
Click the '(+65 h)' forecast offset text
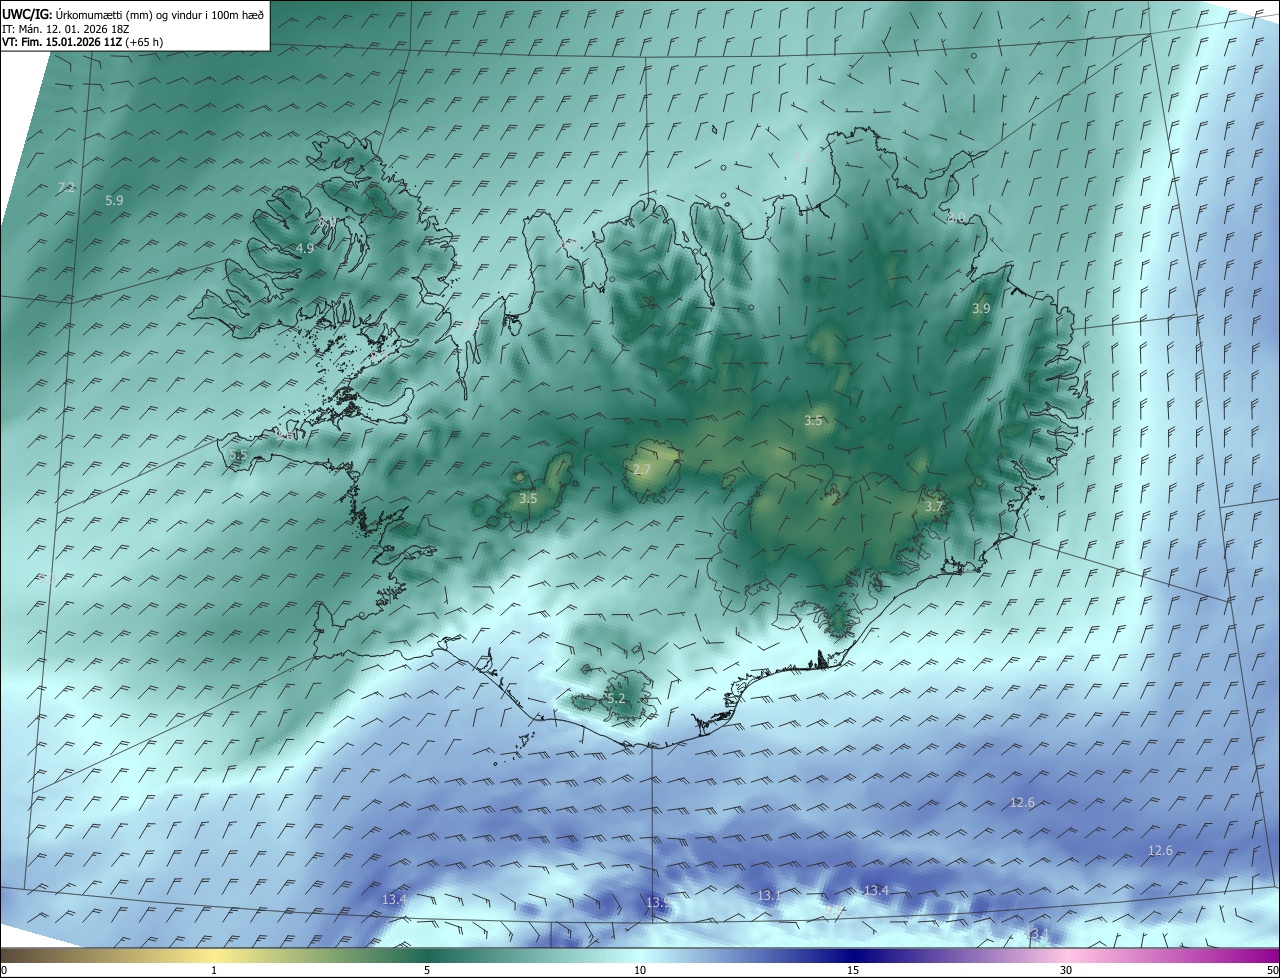point(144,42)
